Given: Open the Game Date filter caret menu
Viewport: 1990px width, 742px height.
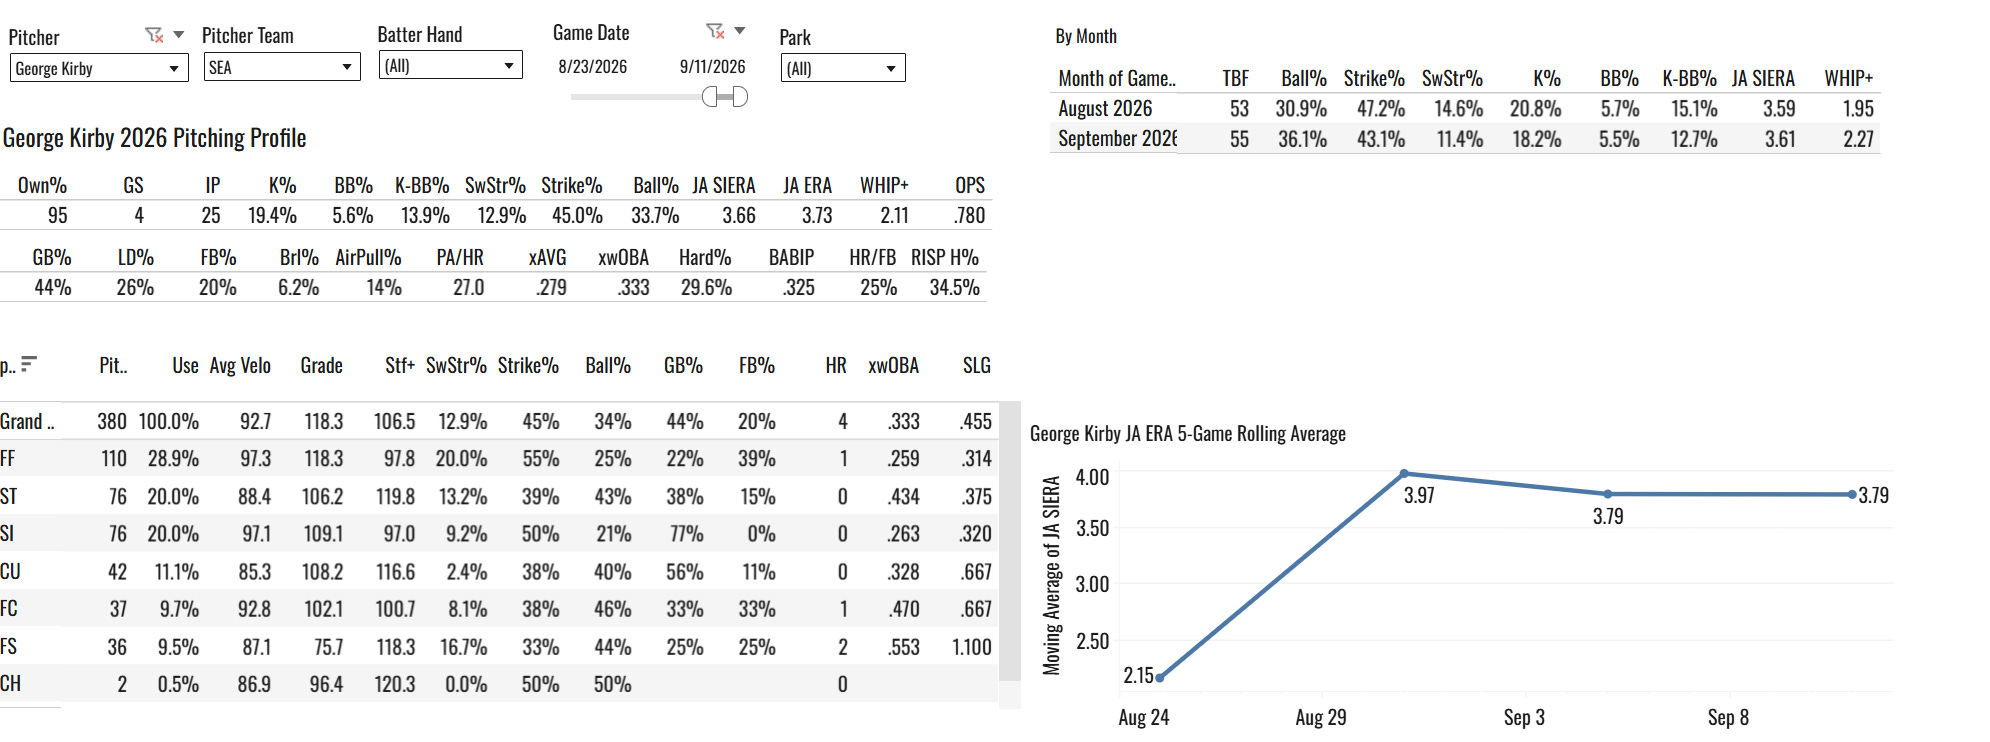Looking at the screenshot, I should [740, 30].
